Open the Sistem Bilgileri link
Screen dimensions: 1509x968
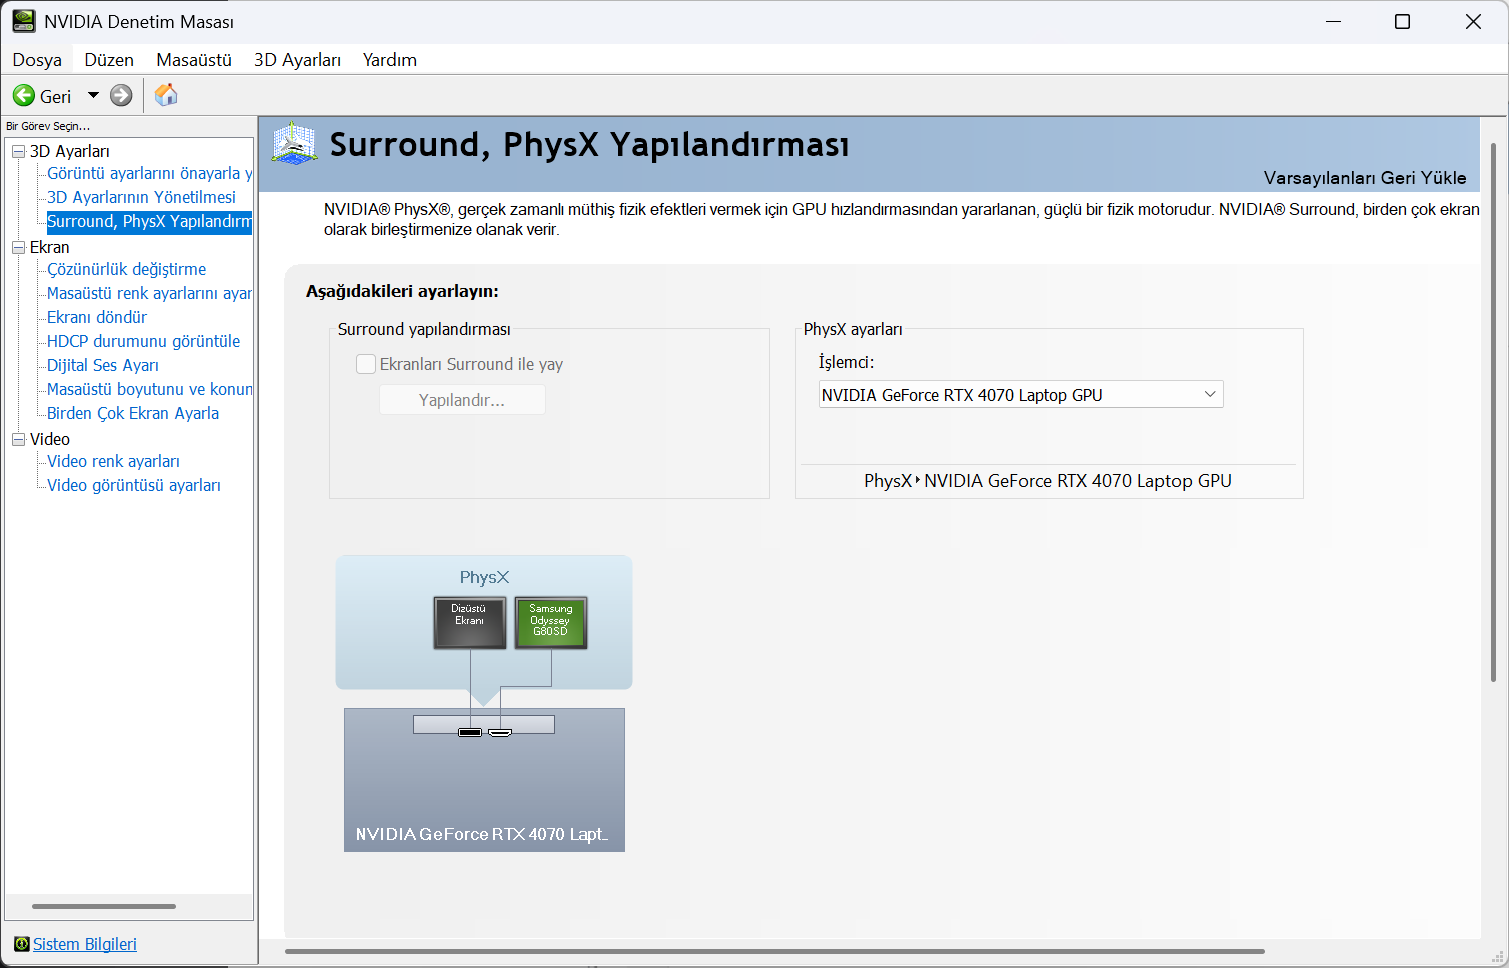pos(85,944)
